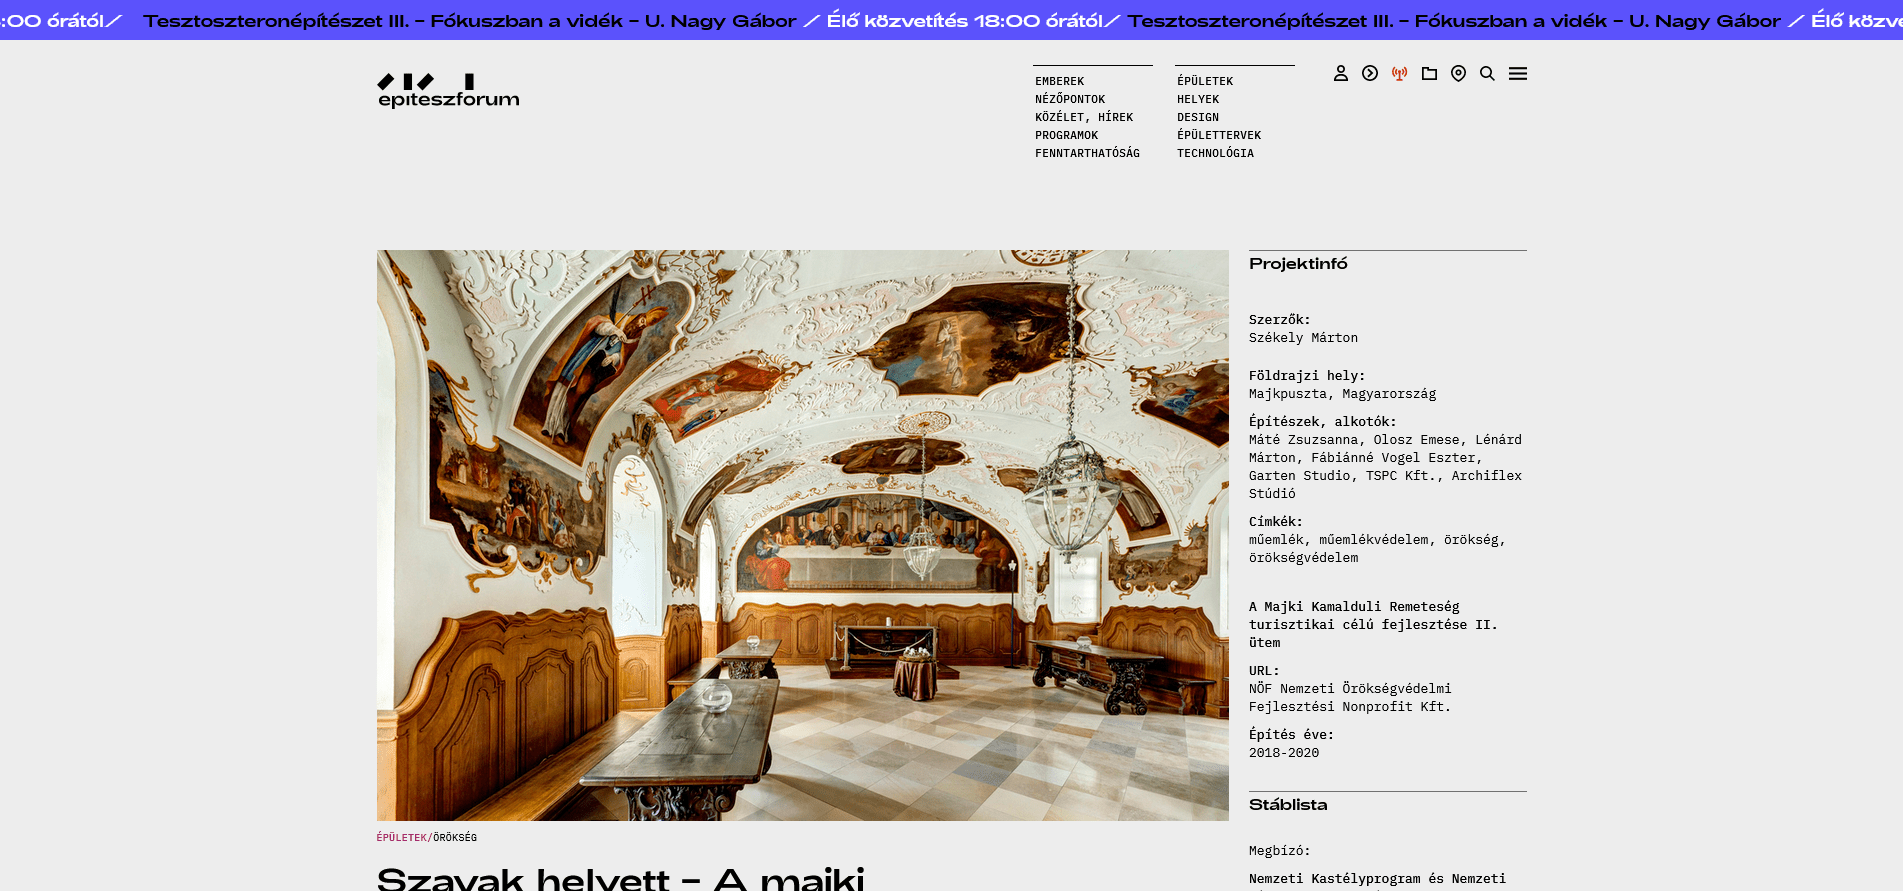The image size is (1903, 891).
Task: Click the Székely Márton author link
Action: (1303, 338)
